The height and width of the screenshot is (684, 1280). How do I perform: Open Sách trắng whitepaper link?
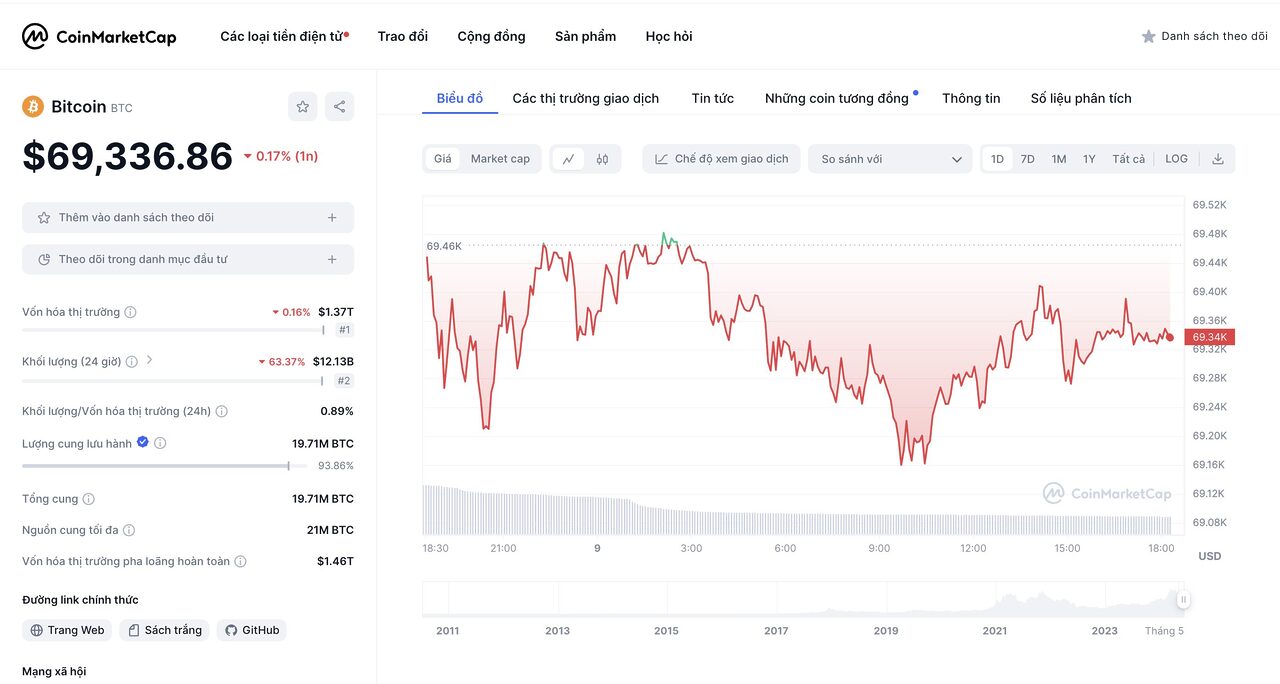click(x=164, y=630)
